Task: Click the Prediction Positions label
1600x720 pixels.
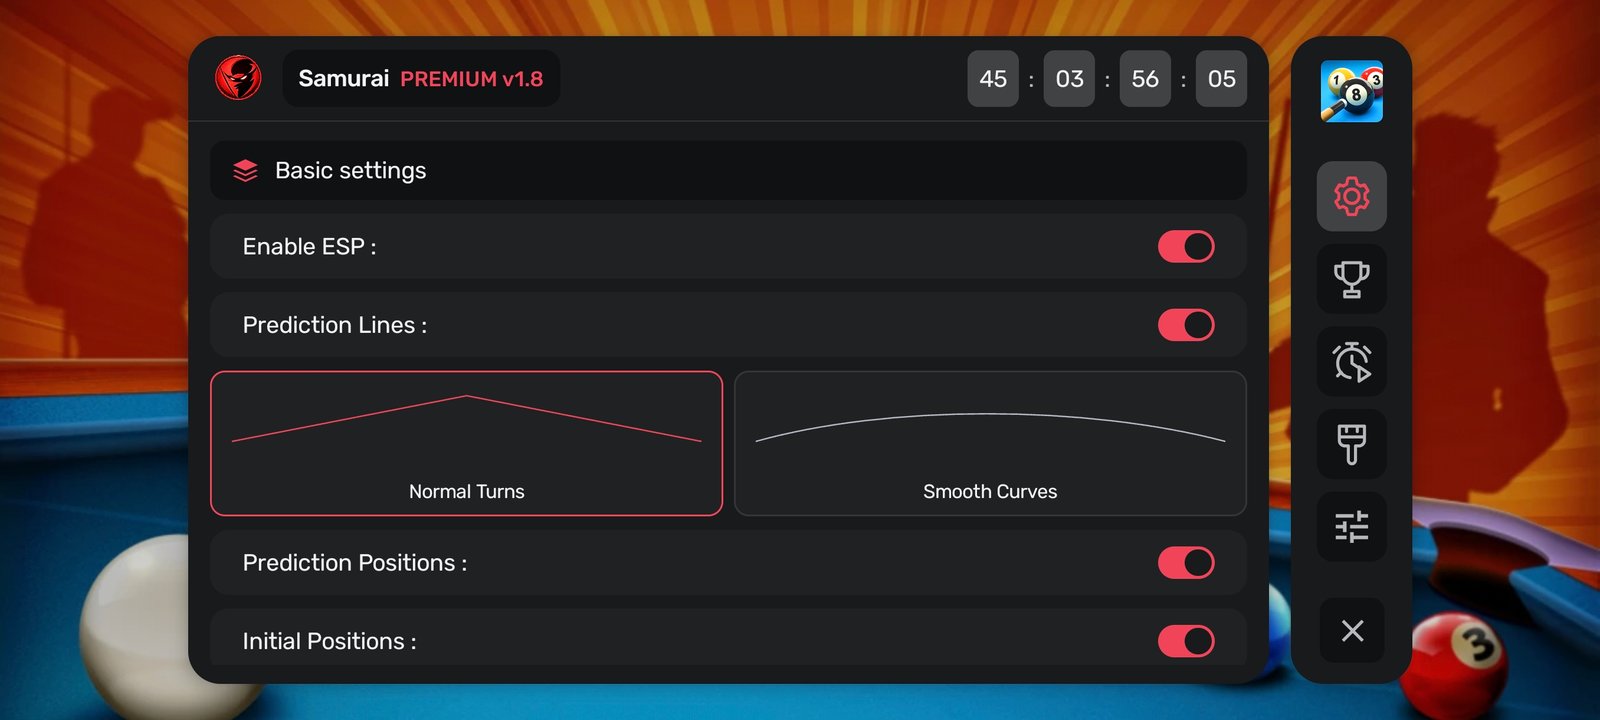Action: 354,563
